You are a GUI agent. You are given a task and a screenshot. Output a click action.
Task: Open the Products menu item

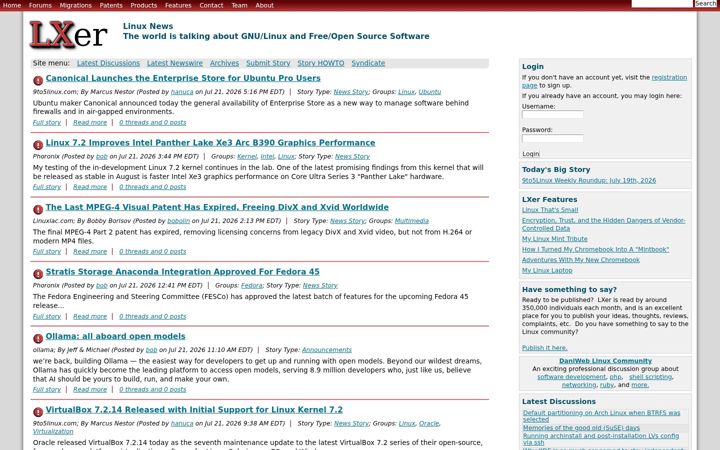coord(144,5)
